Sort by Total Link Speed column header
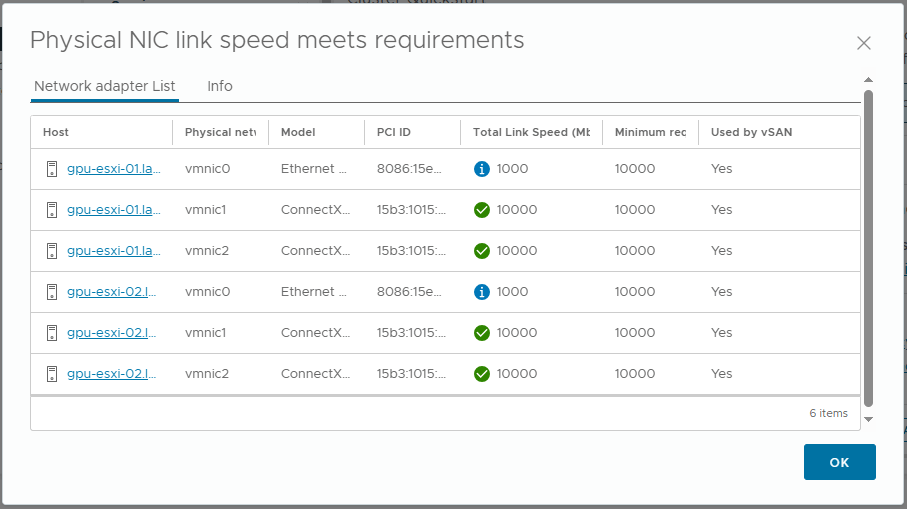 [x=530, y=132]
